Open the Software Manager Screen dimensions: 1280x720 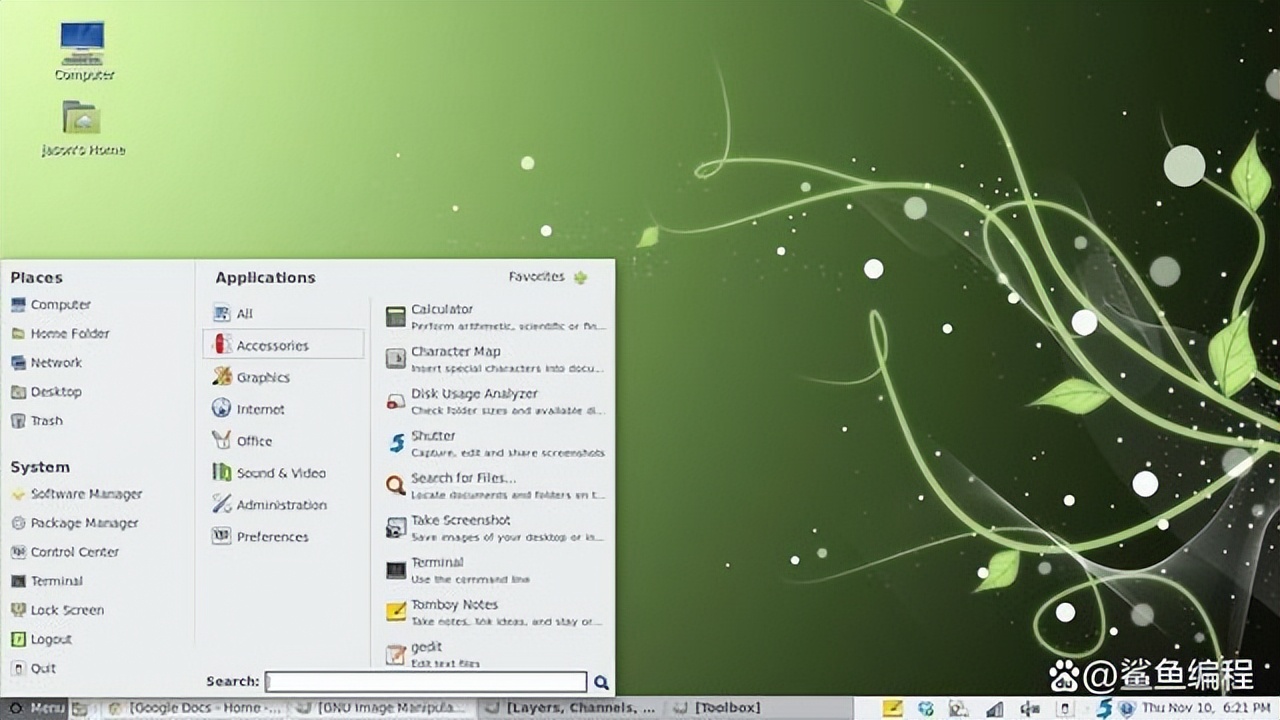pyautogui.click(x=86, y=494)
